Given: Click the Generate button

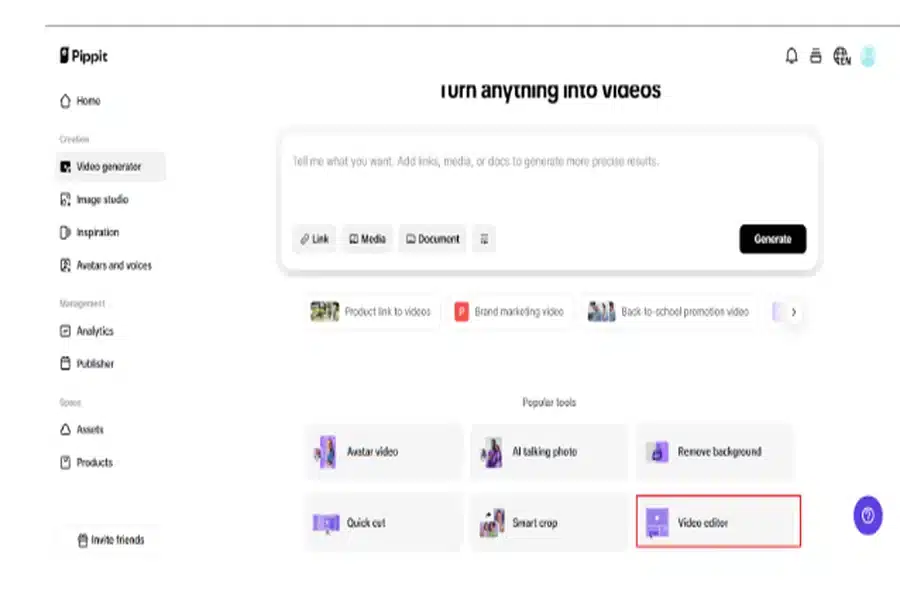Looking at the screenshot, I should [x=773, y=239].
